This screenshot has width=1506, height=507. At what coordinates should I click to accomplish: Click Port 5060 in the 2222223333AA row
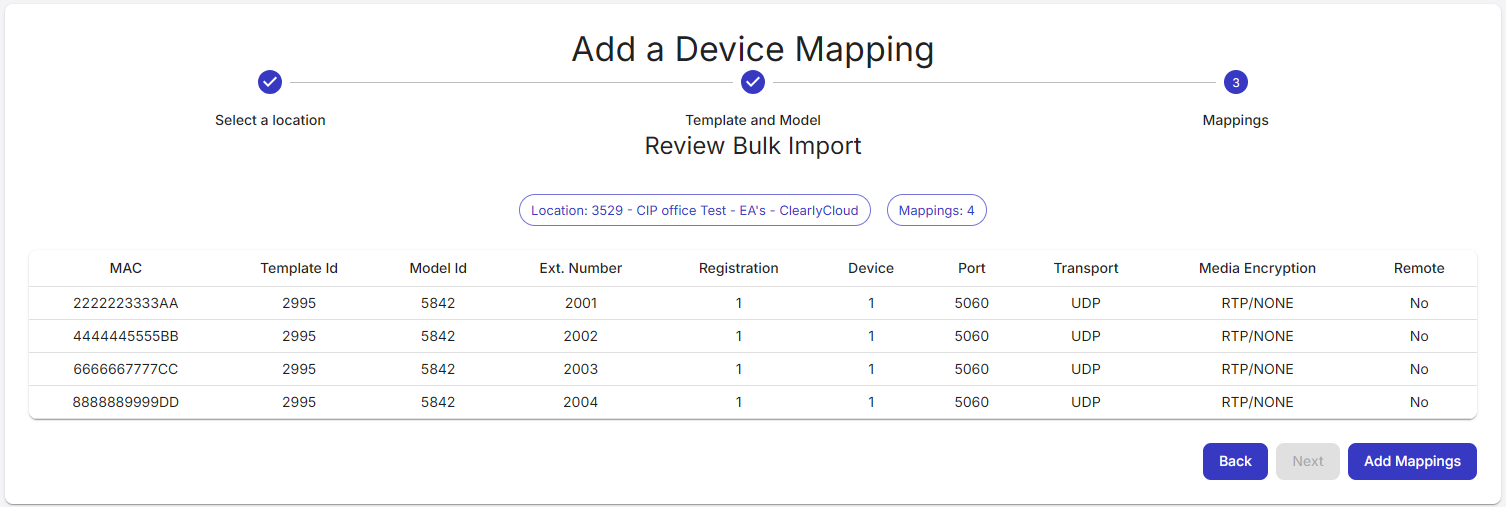pos(972,303)
